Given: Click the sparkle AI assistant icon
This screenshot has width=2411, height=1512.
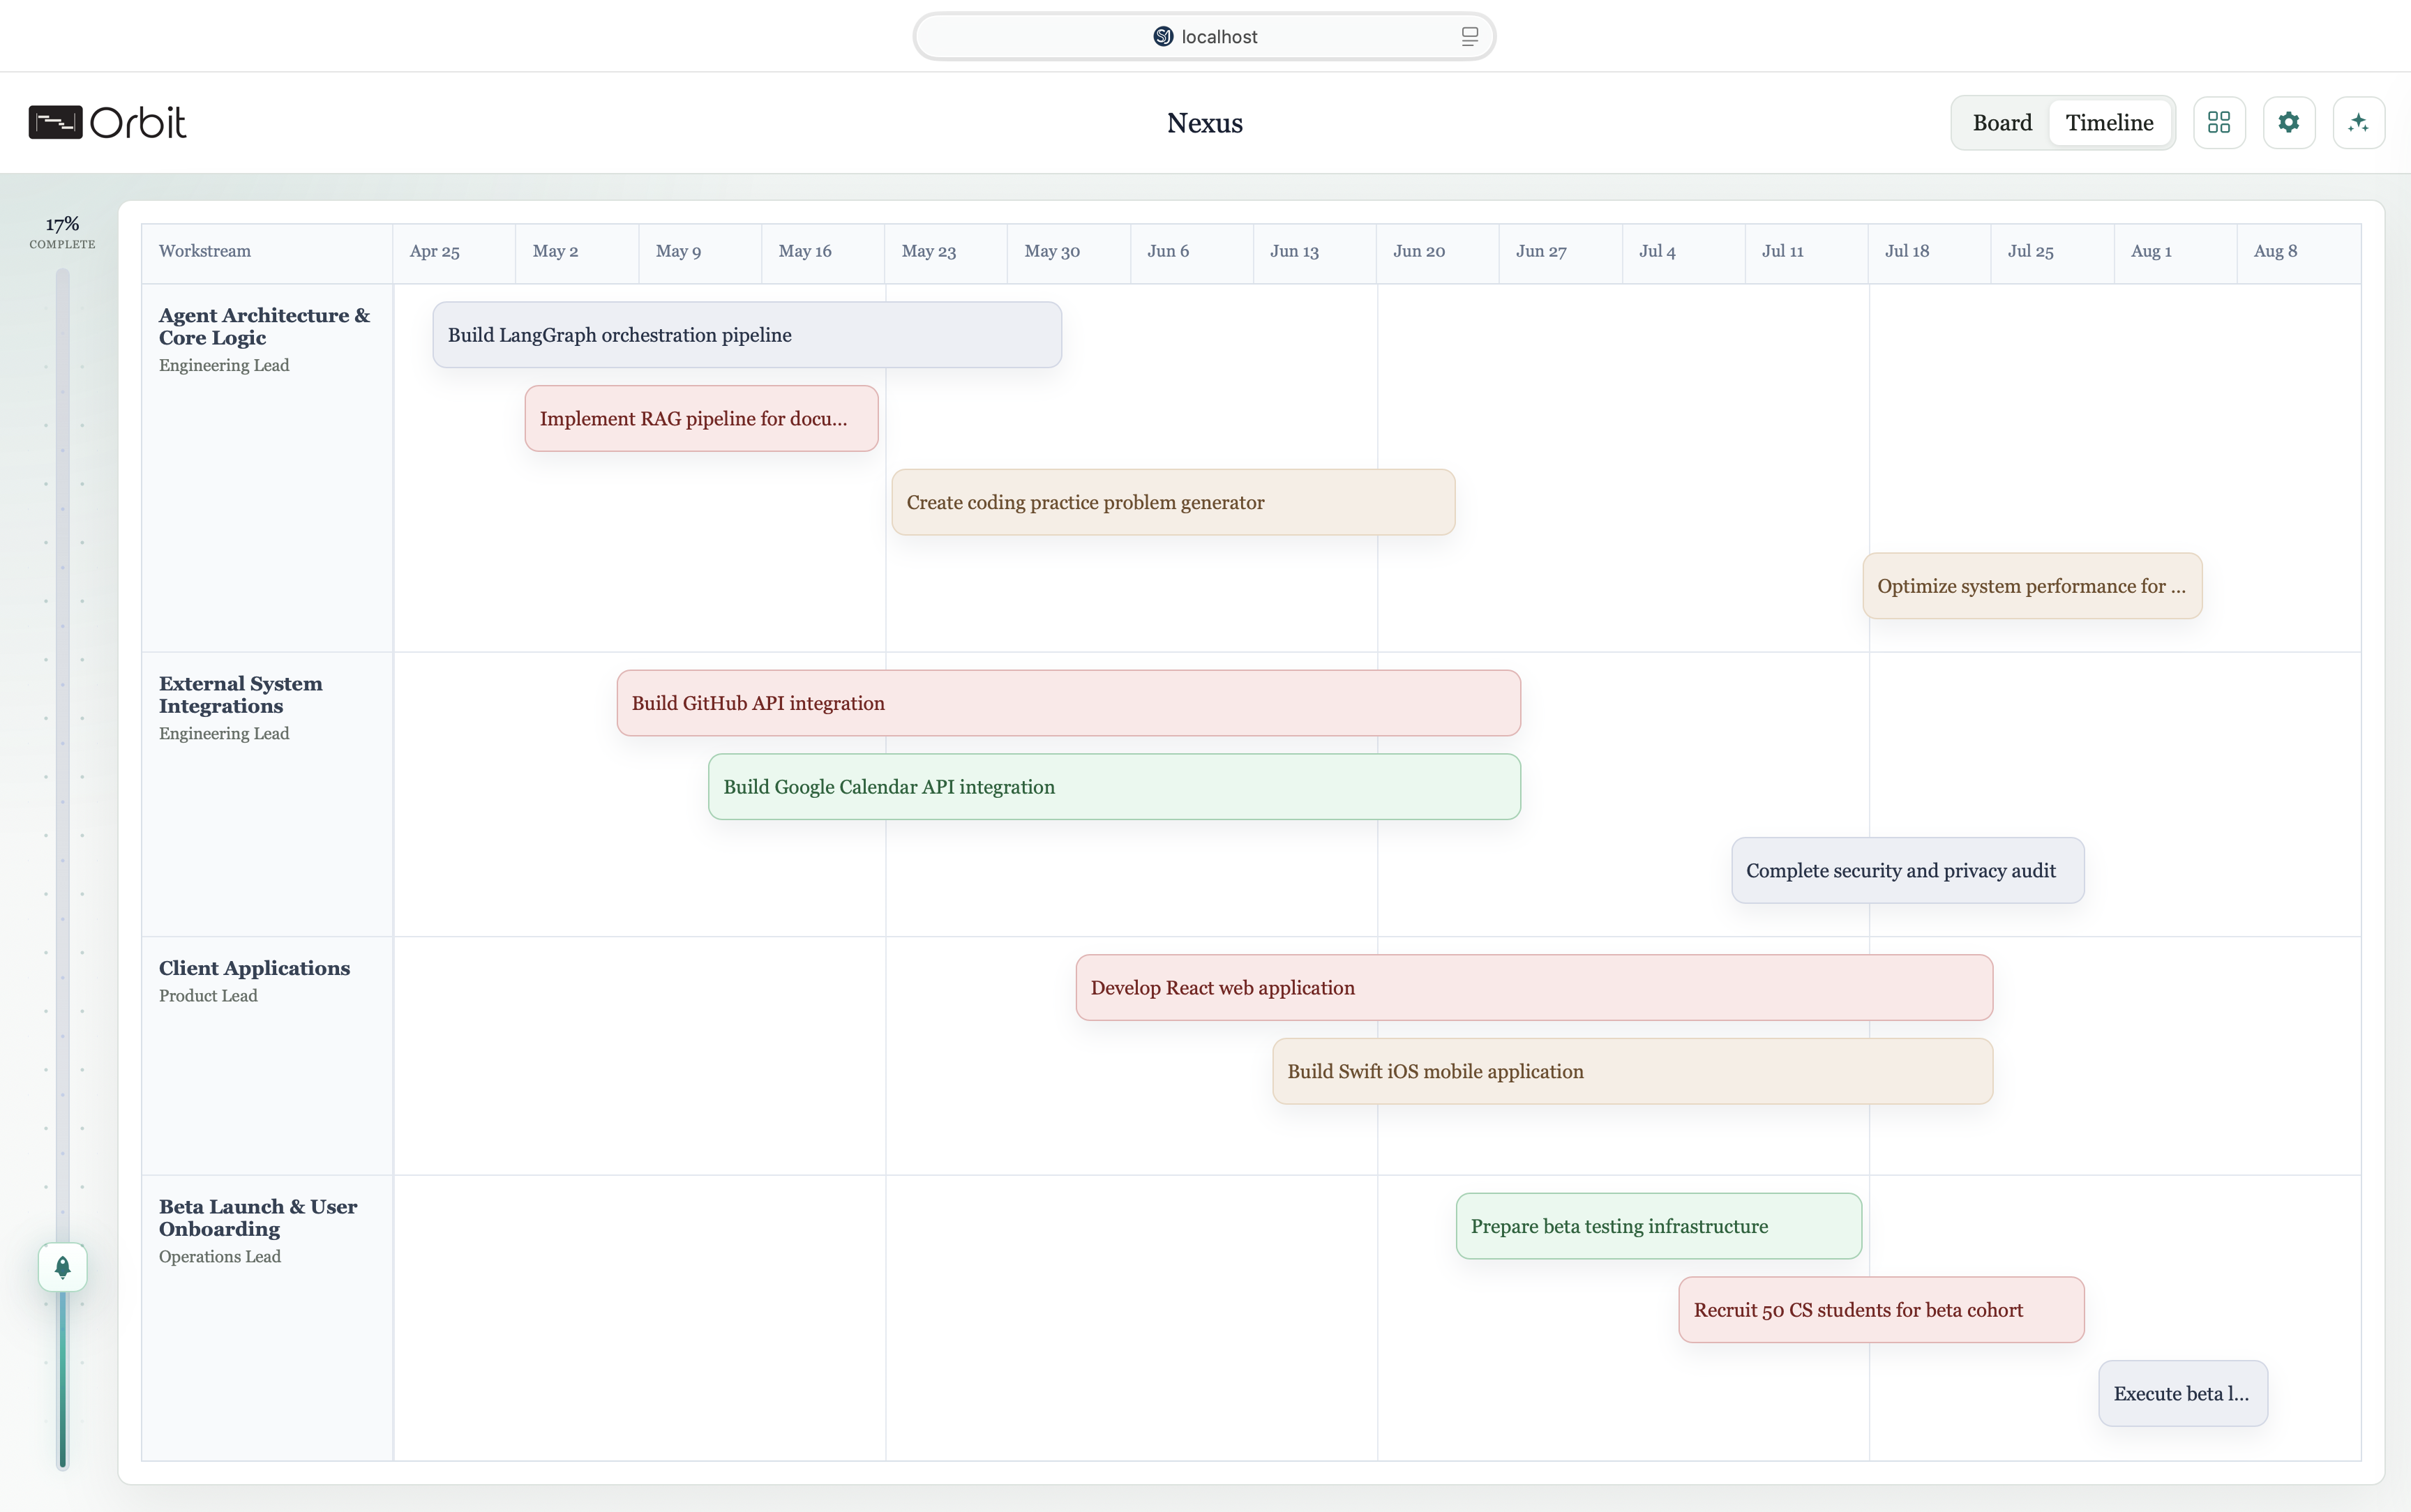Looking at the screenshot, I should (2358, 122).
